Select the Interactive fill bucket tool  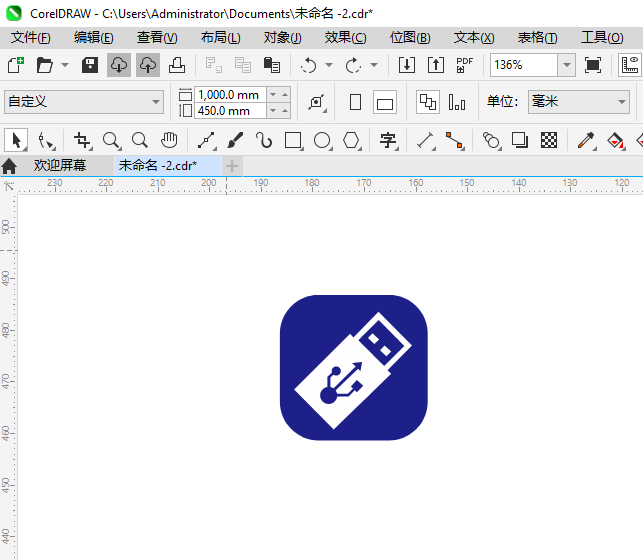(616, 140)
